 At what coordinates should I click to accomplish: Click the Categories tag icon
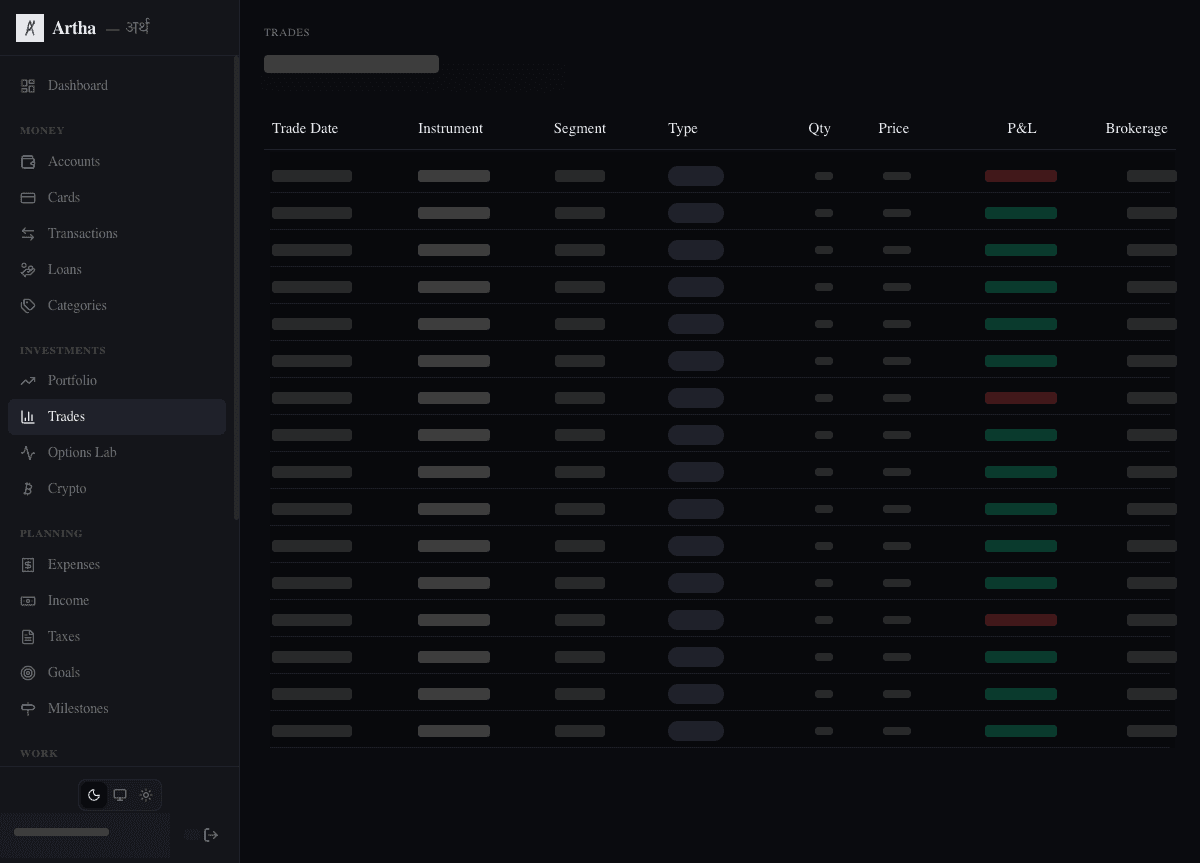coord(28,306)
